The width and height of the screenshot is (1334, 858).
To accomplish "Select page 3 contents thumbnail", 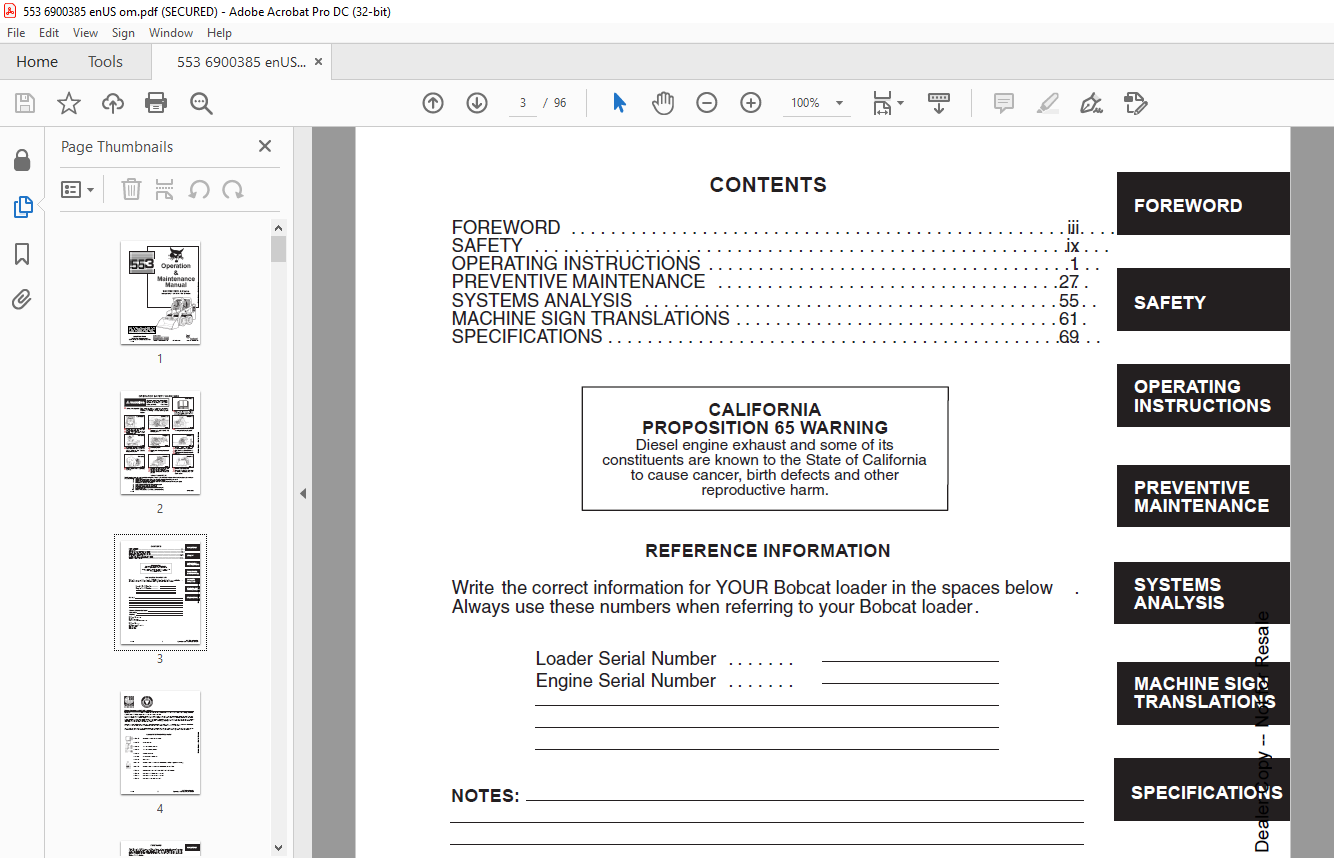I will (x=160, y=593).
